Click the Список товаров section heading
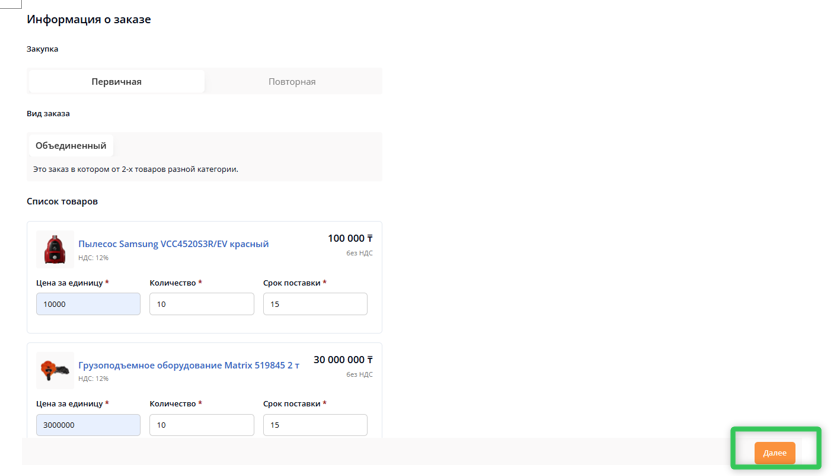Viewport: 840px width, 476px height. click(62, 202)
